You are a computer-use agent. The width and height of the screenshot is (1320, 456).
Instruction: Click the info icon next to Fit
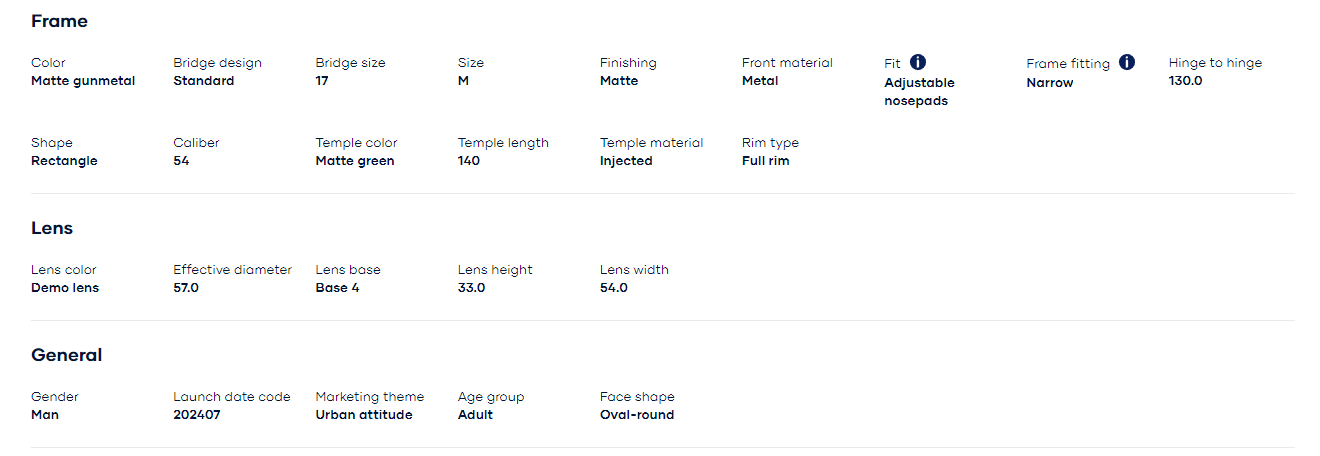[918, 62]
